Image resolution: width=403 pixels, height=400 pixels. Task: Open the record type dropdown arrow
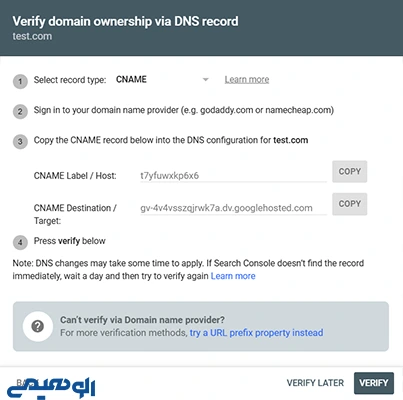pos(206,80)
